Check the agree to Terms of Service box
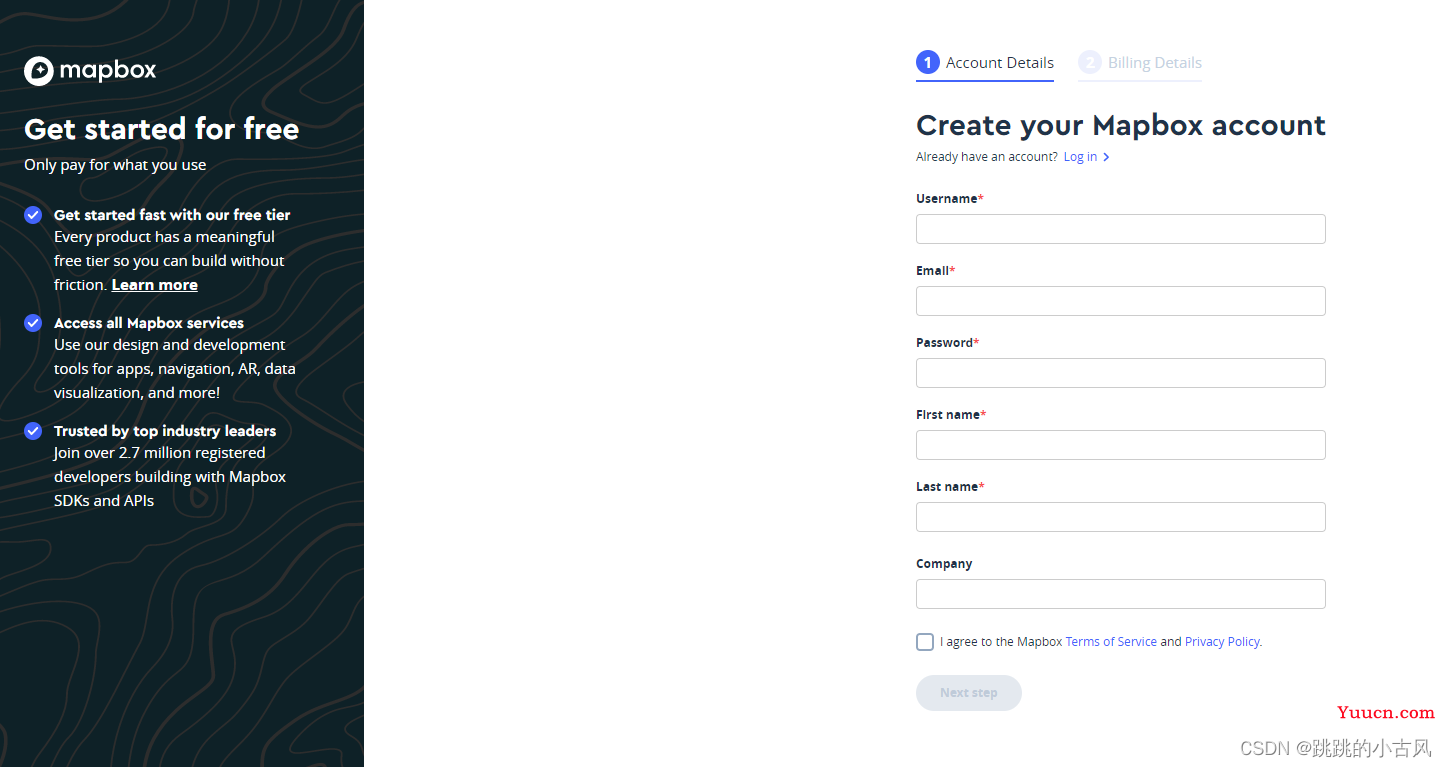Screen dimensions: 1447x767 click(x=925, y=642)
